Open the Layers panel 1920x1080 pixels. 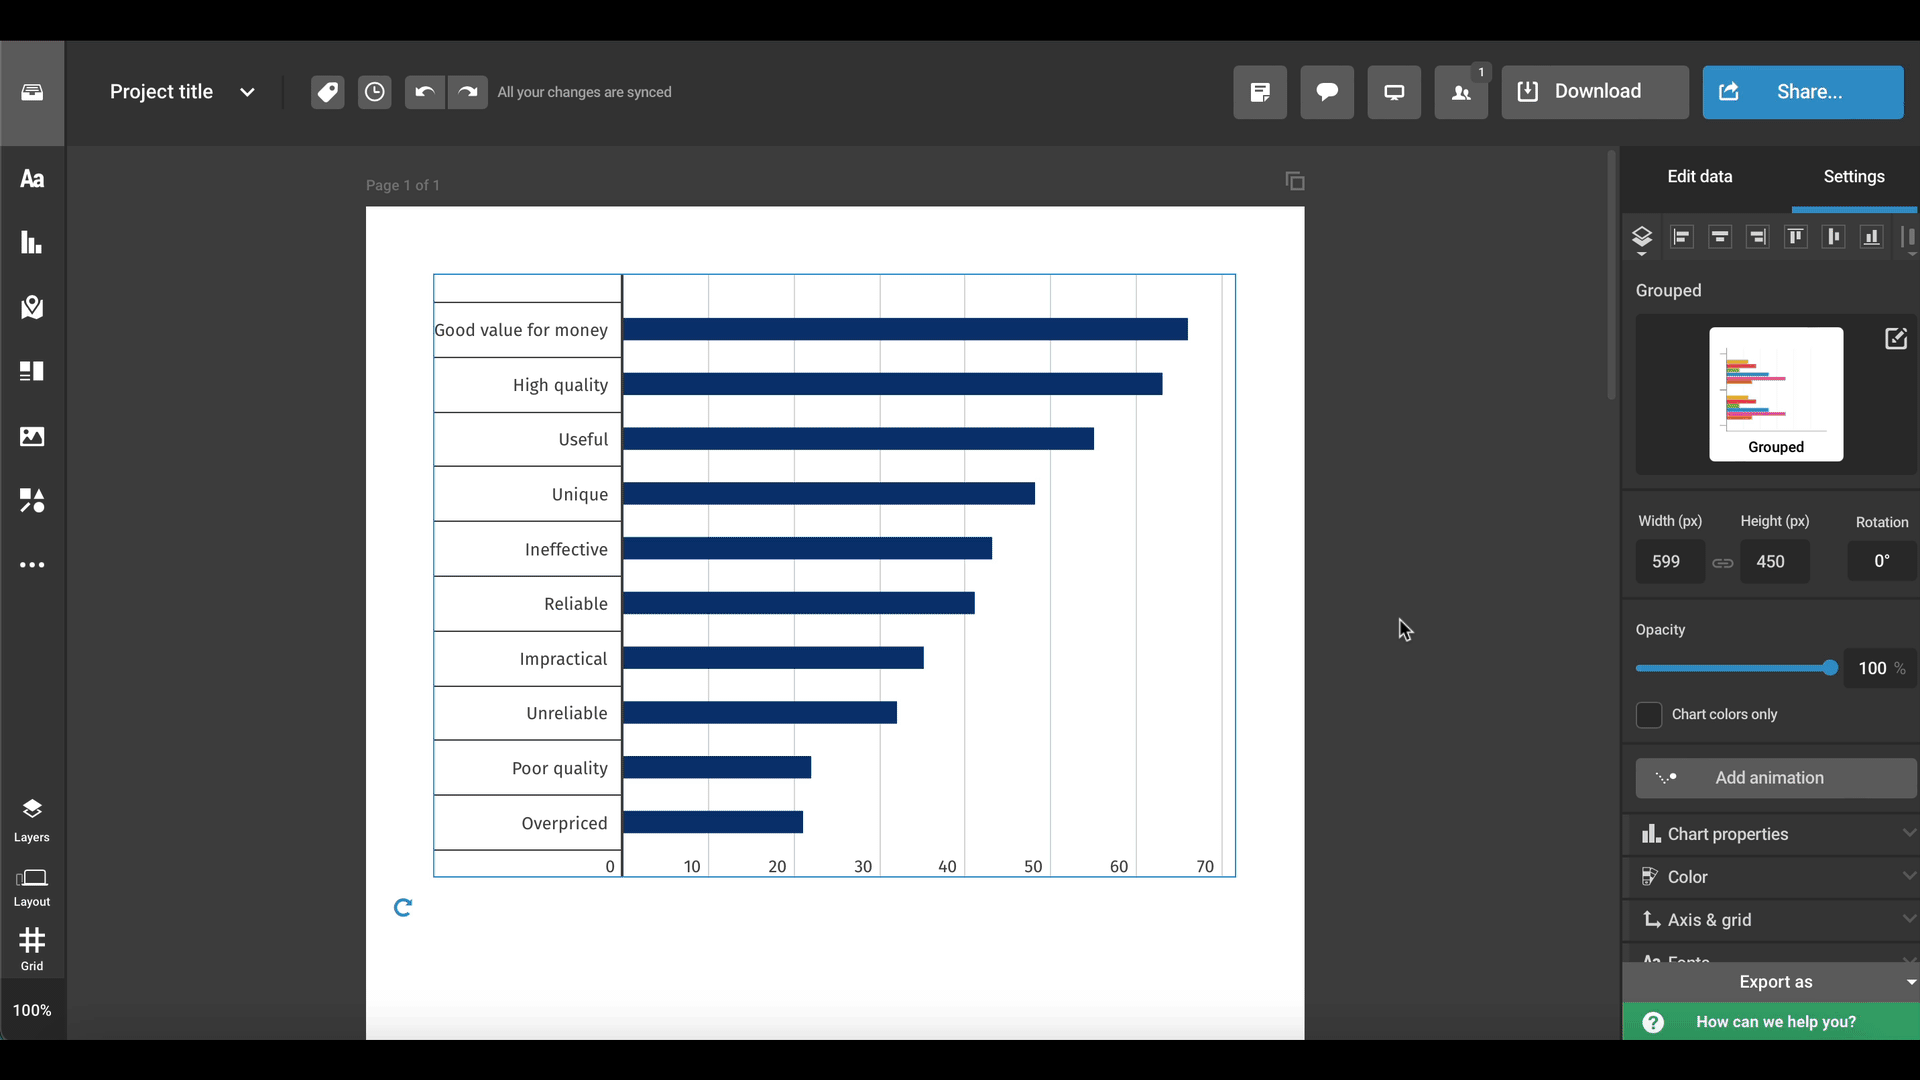tap(32, 820)
